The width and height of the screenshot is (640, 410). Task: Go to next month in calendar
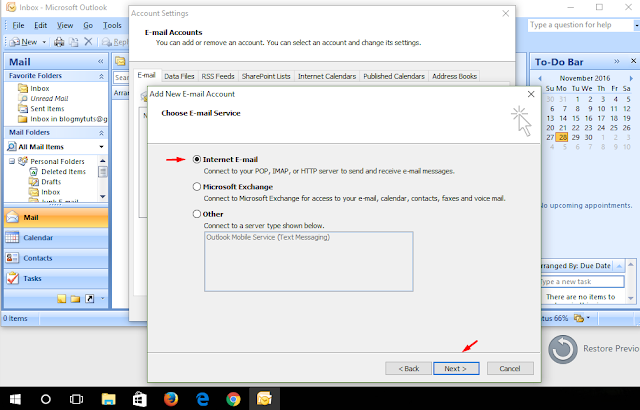631,78
